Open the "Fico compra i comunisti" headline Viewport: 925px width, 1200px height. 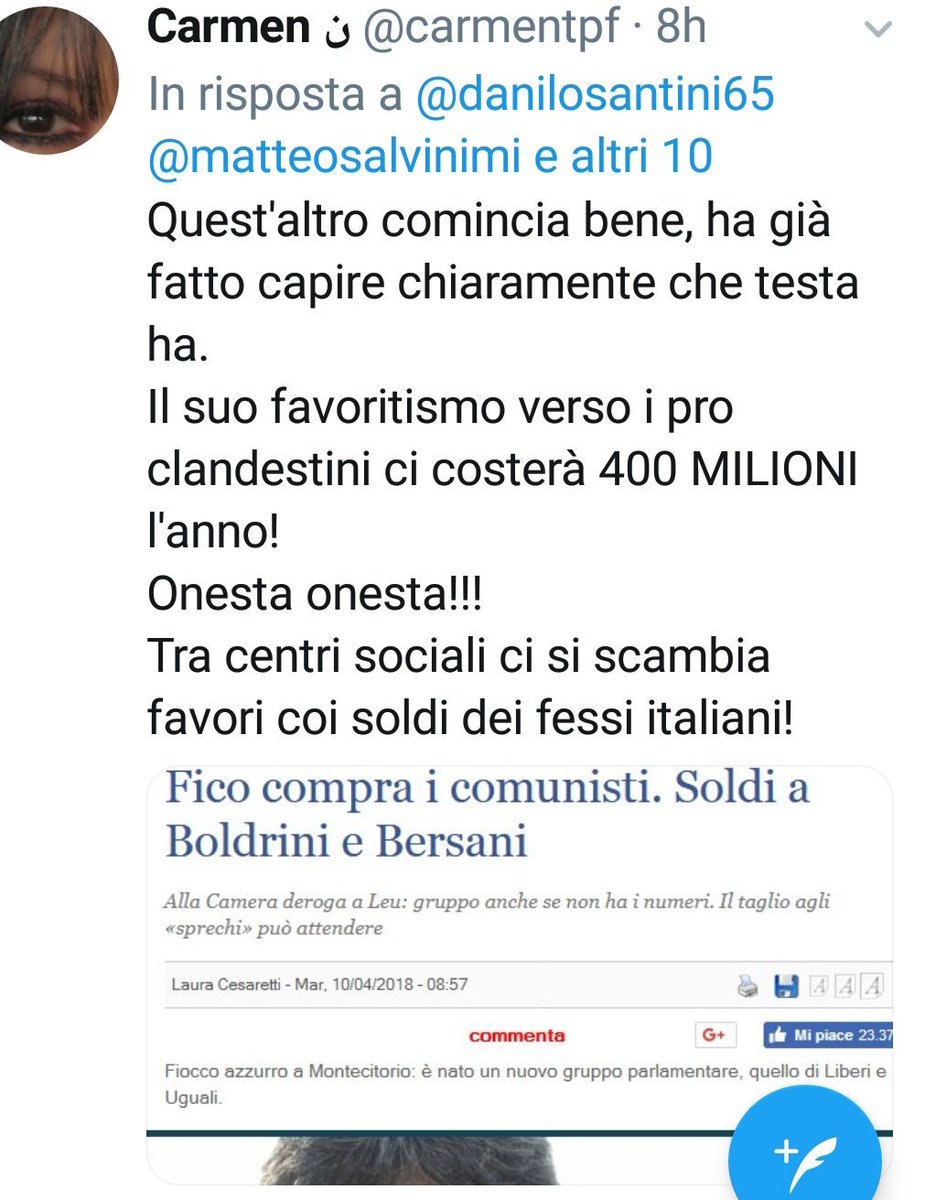tap(487, 814)
